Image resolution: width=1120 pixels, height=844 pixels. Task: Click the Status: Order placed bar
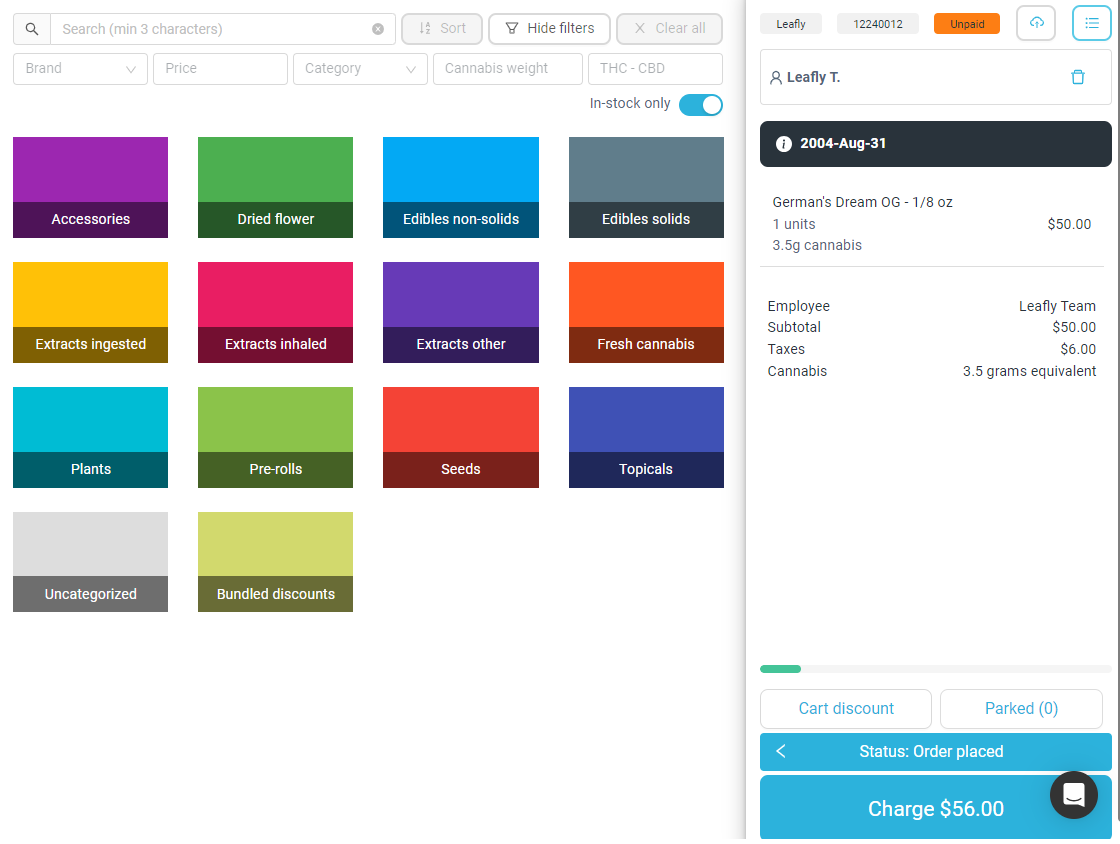(x=936, y=751)
